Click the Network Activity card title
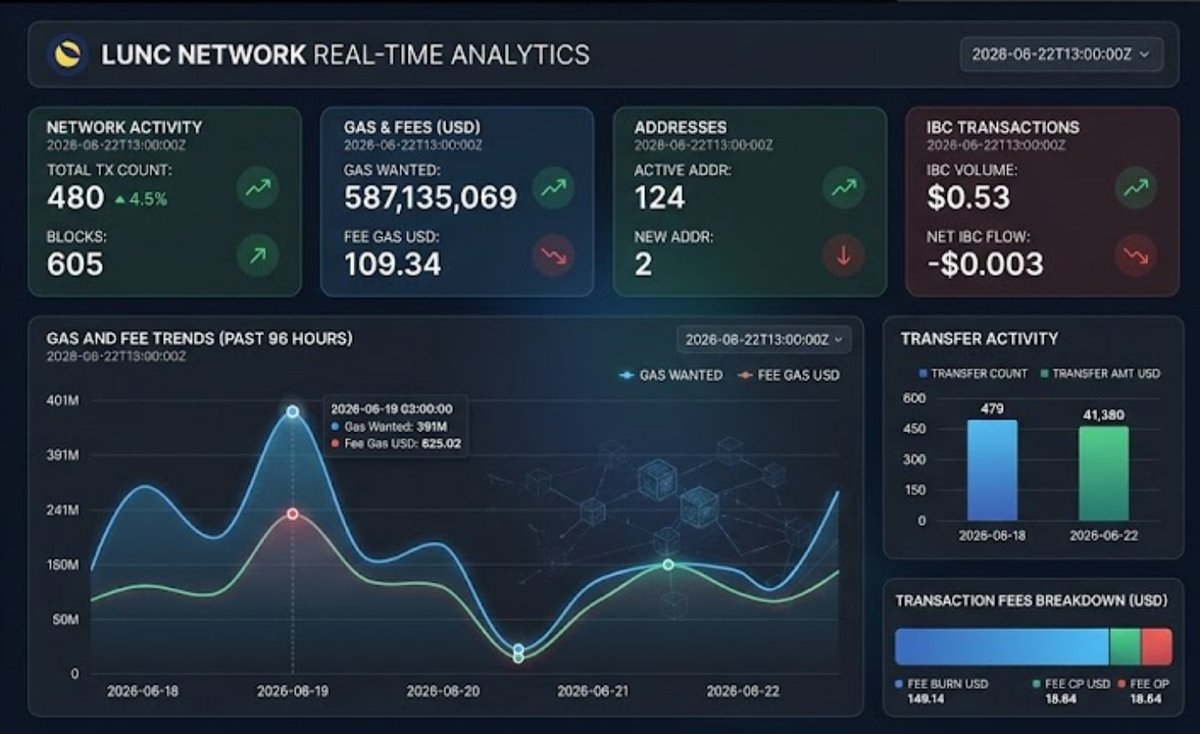This screenshot has height=734, width=1200. click(124, 127)
